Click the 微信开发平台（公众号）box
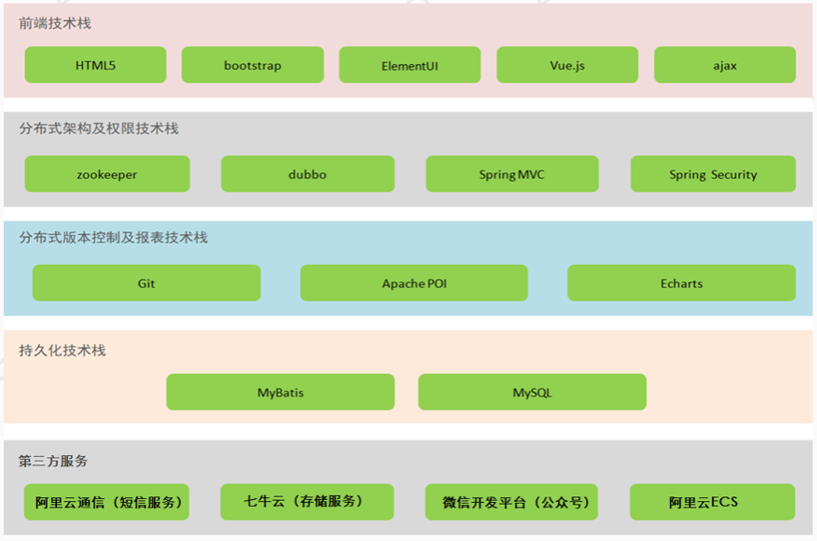Image resolution: width=817 pixels, height=541 pixels. (x=512, y=502)
